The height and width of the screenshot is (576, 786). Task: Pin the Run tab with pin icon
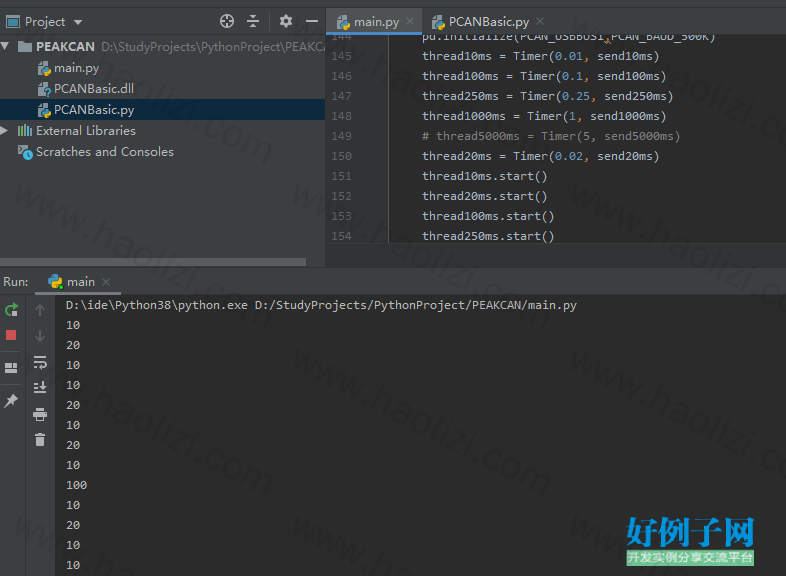[11, 401]
